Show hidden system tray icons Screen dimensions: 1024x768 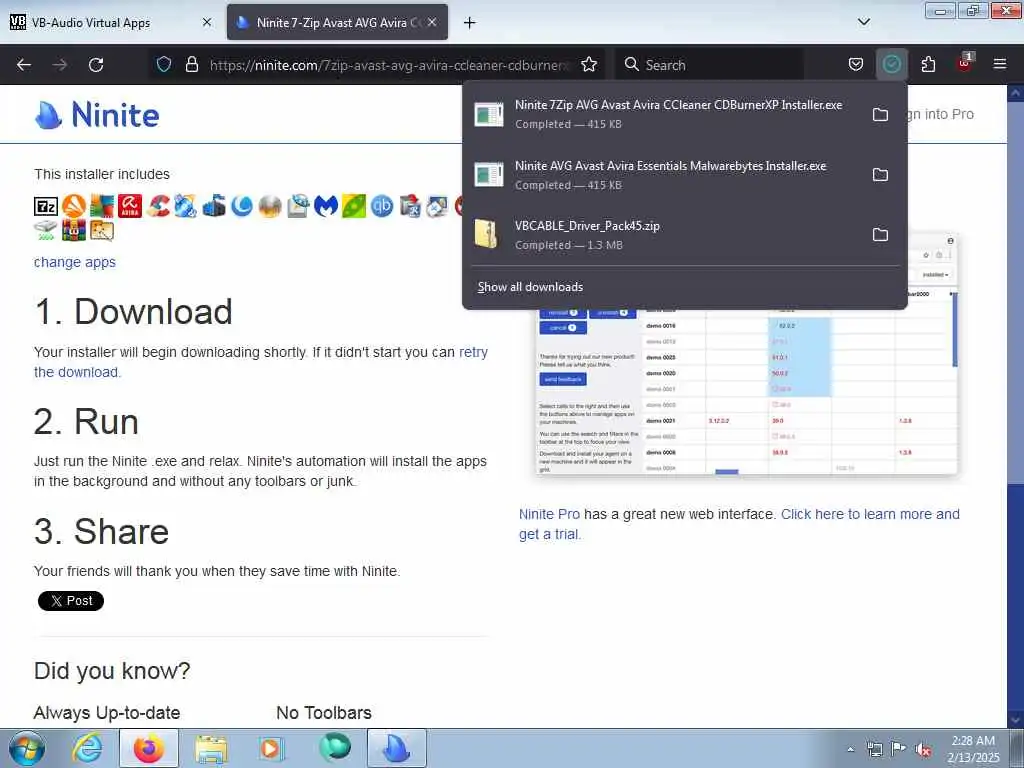click(850, 749)
